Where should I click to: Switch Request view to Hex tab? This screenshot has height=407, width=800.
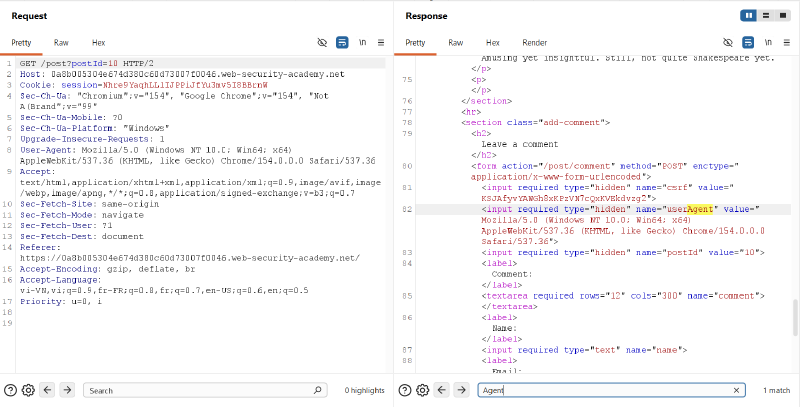pos(98,43)
